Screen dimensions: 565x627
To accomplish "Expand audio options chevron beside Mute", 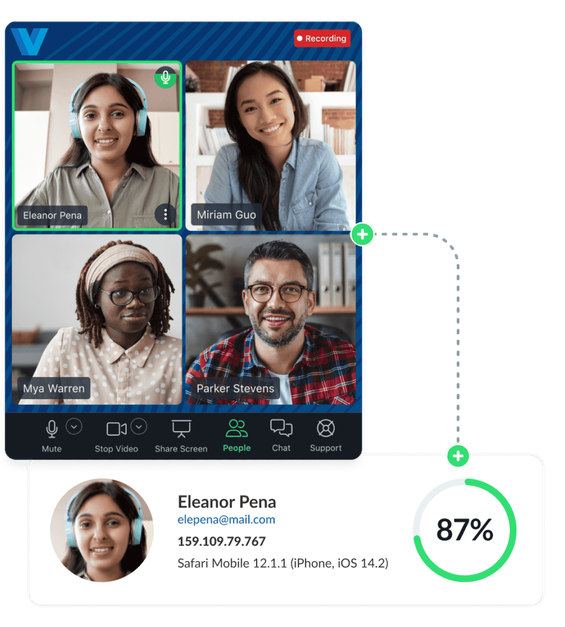I will [x=74, y=426].
